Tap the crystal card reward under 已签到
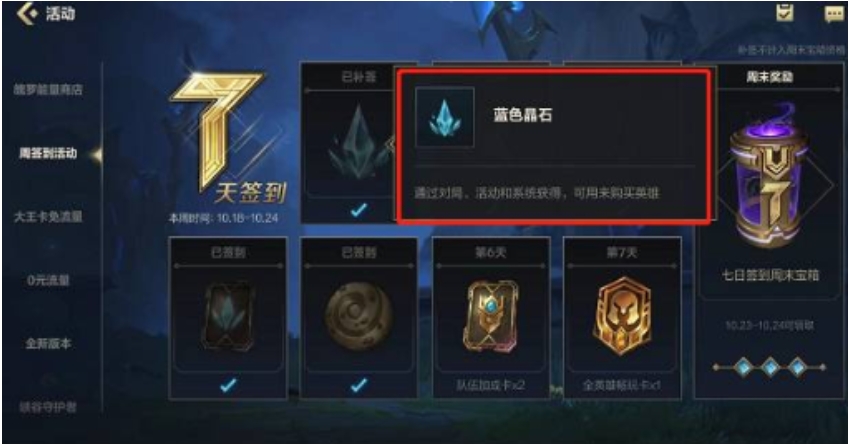The height and width of the screenshot is (445, 849). point(228,317)
